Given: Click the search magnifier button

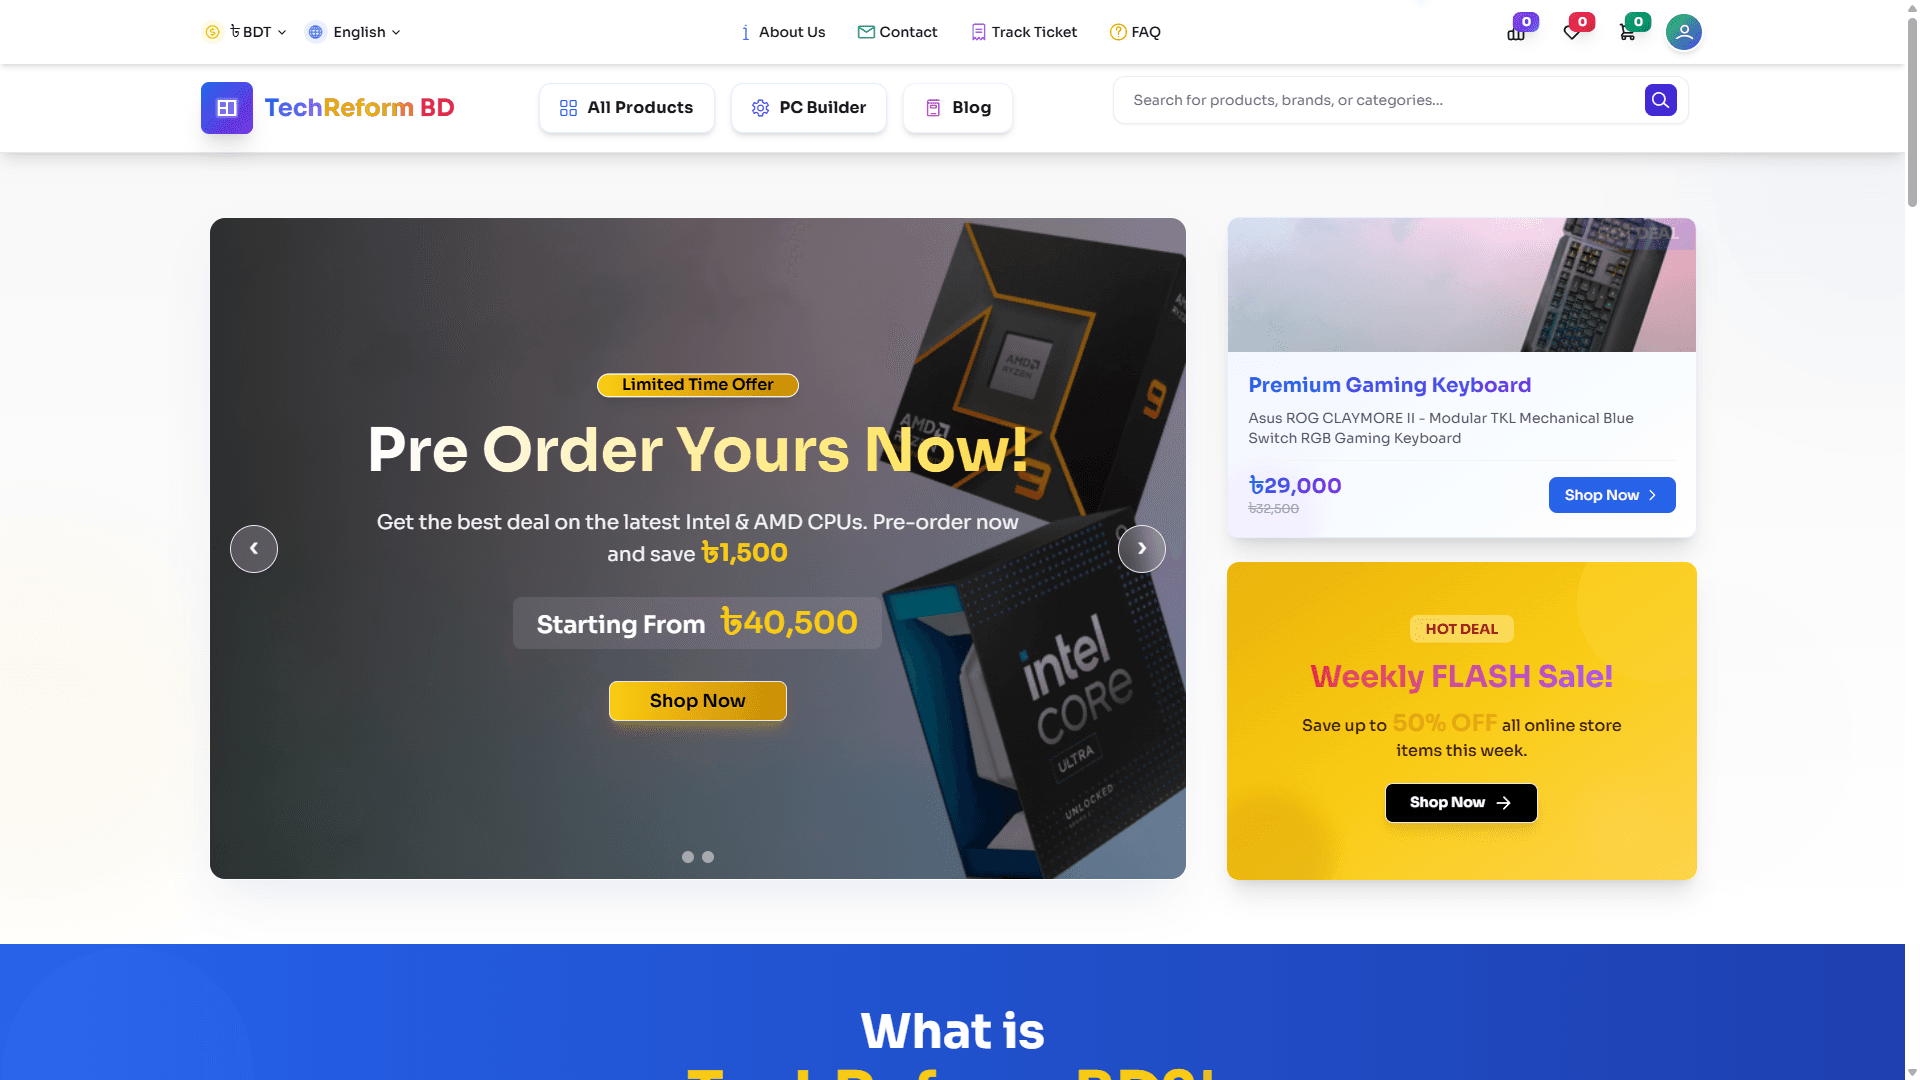Looking at the screenshot, I should (x=1661, y=100).
